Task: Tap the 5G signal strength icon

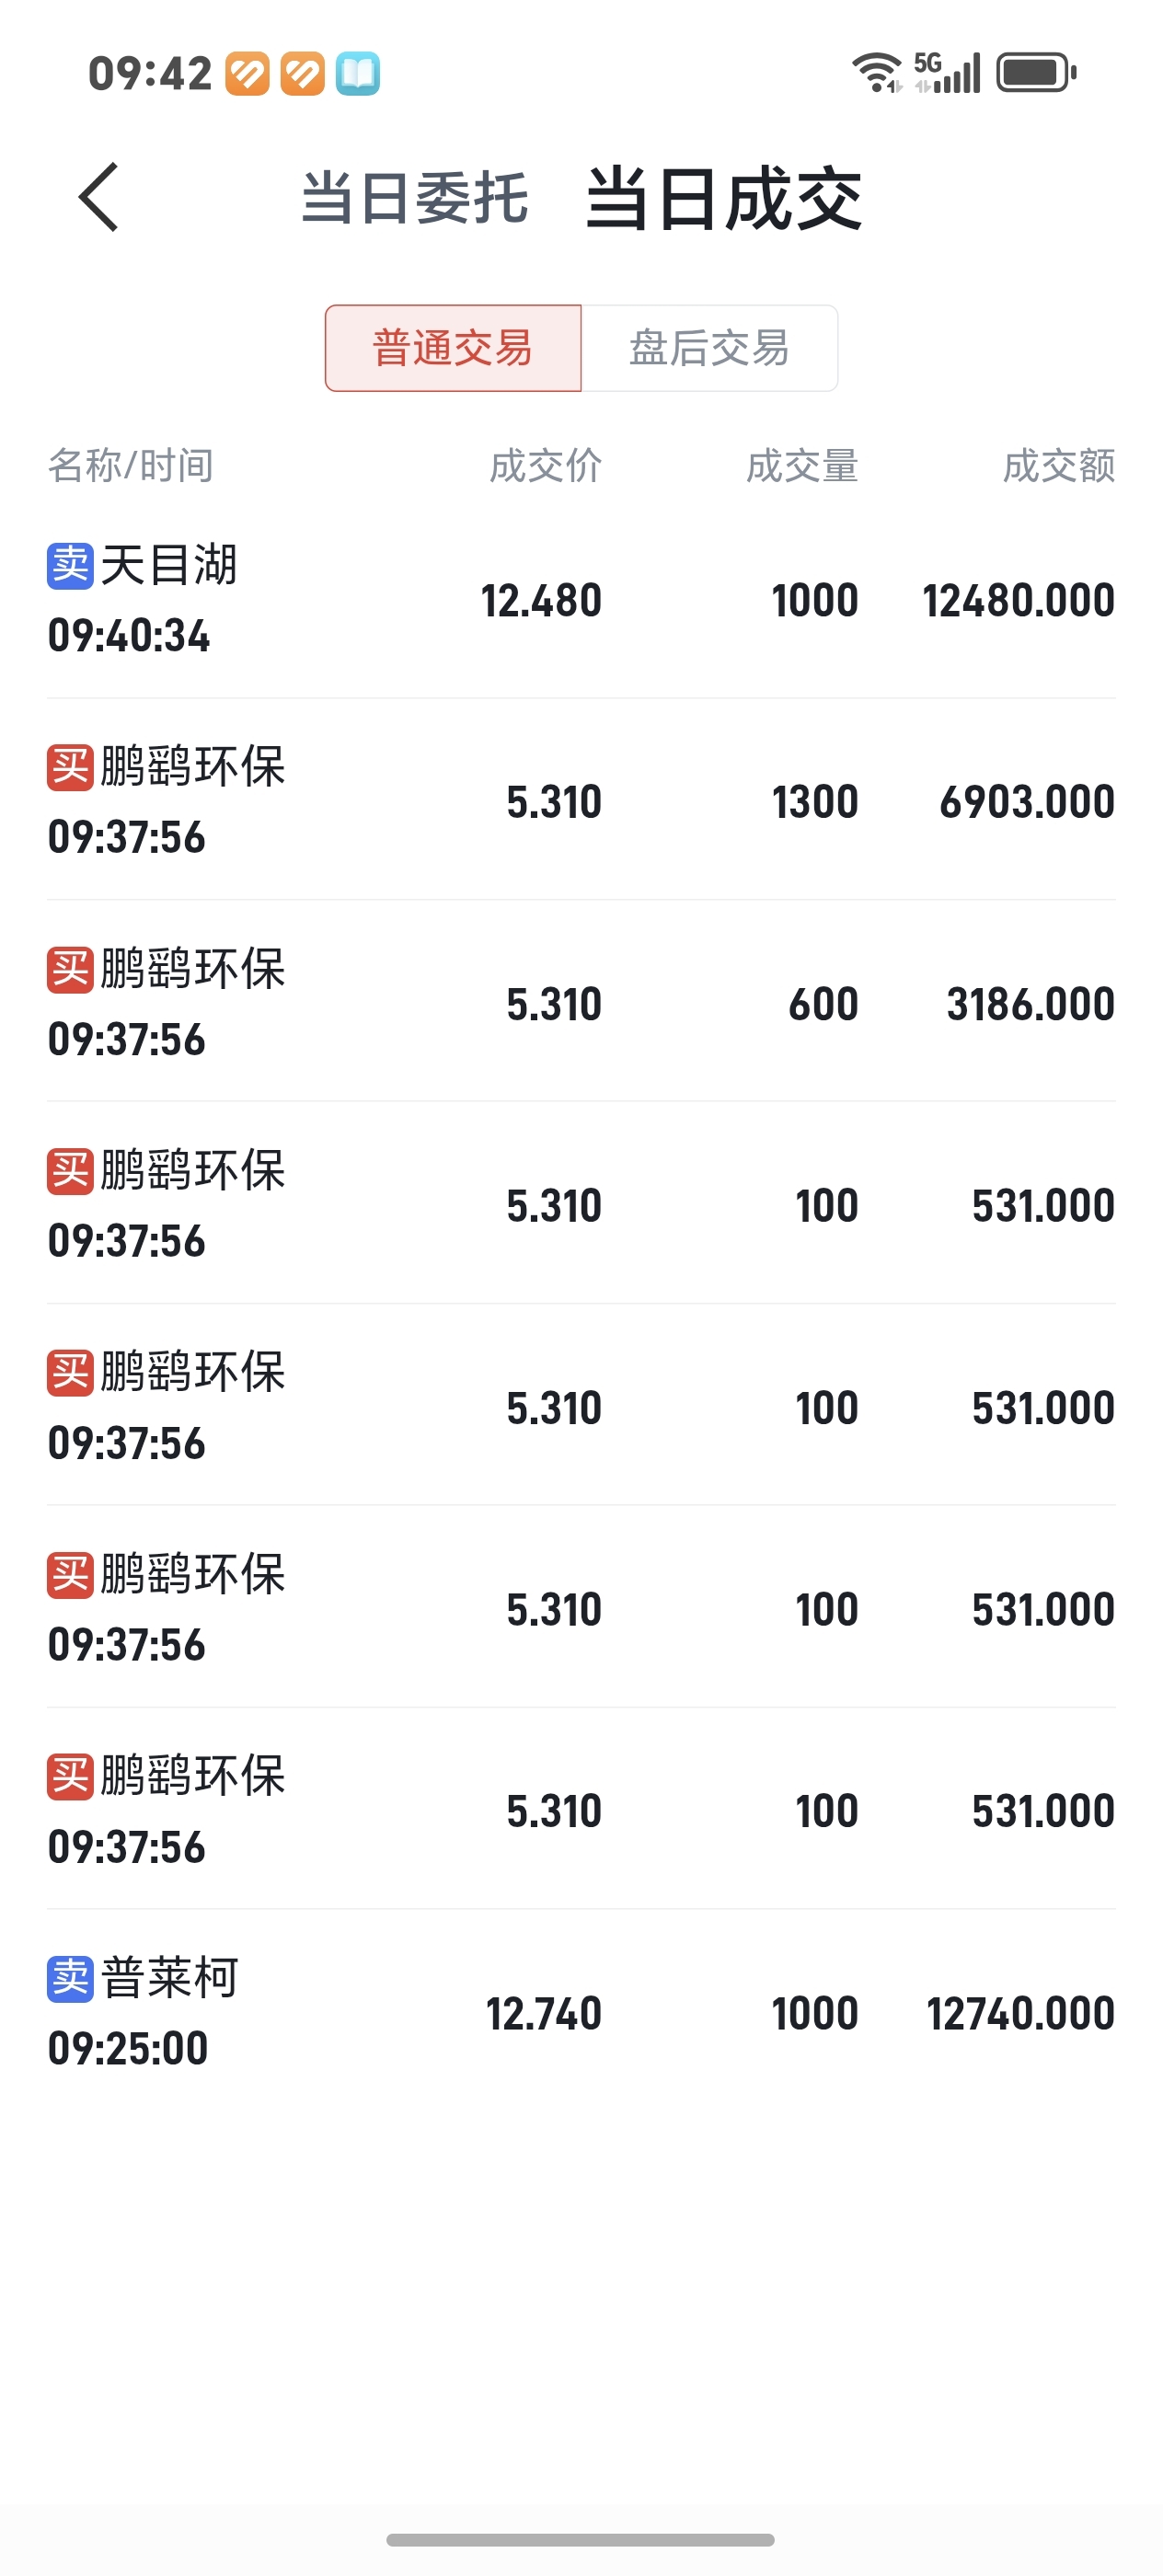Action: pos(947,73)
